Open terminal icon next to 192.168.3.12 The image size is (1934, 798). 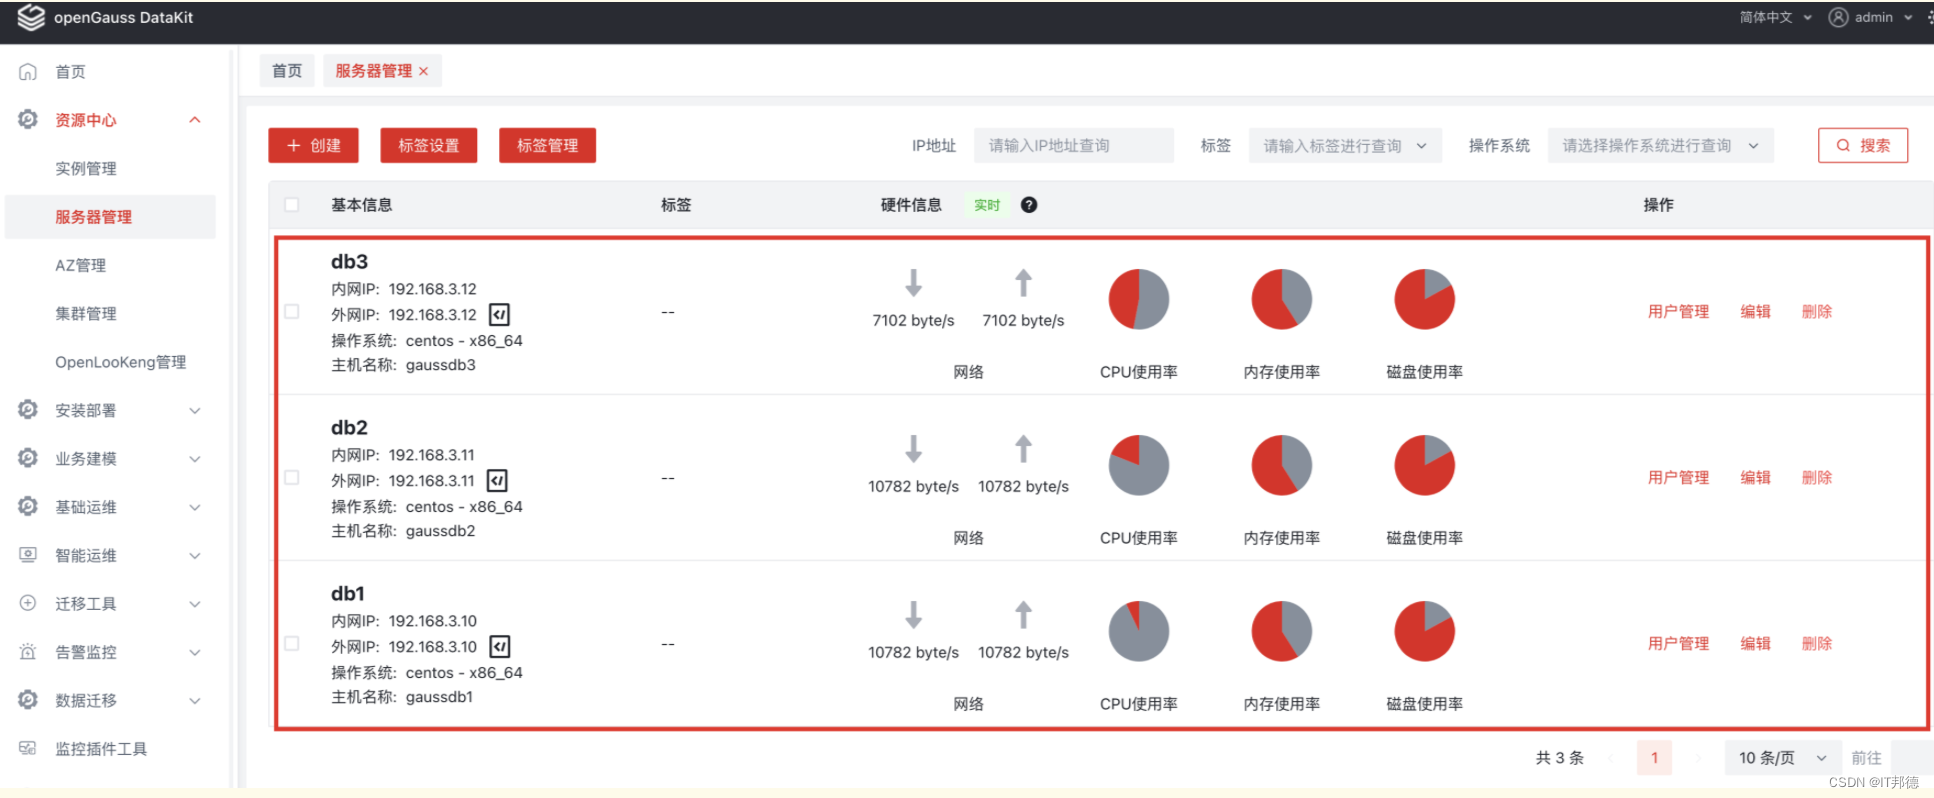pyautogui.click(x=499, y=315)
